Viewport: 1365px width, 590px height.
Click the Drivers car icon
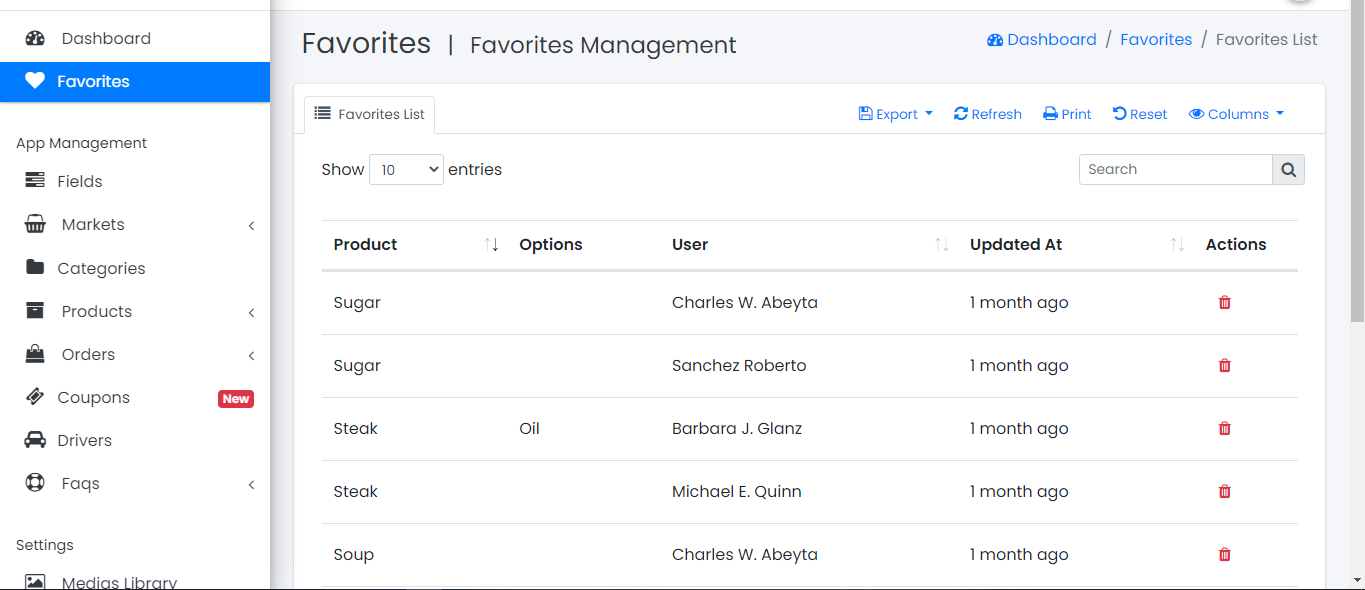click(35, 440)
